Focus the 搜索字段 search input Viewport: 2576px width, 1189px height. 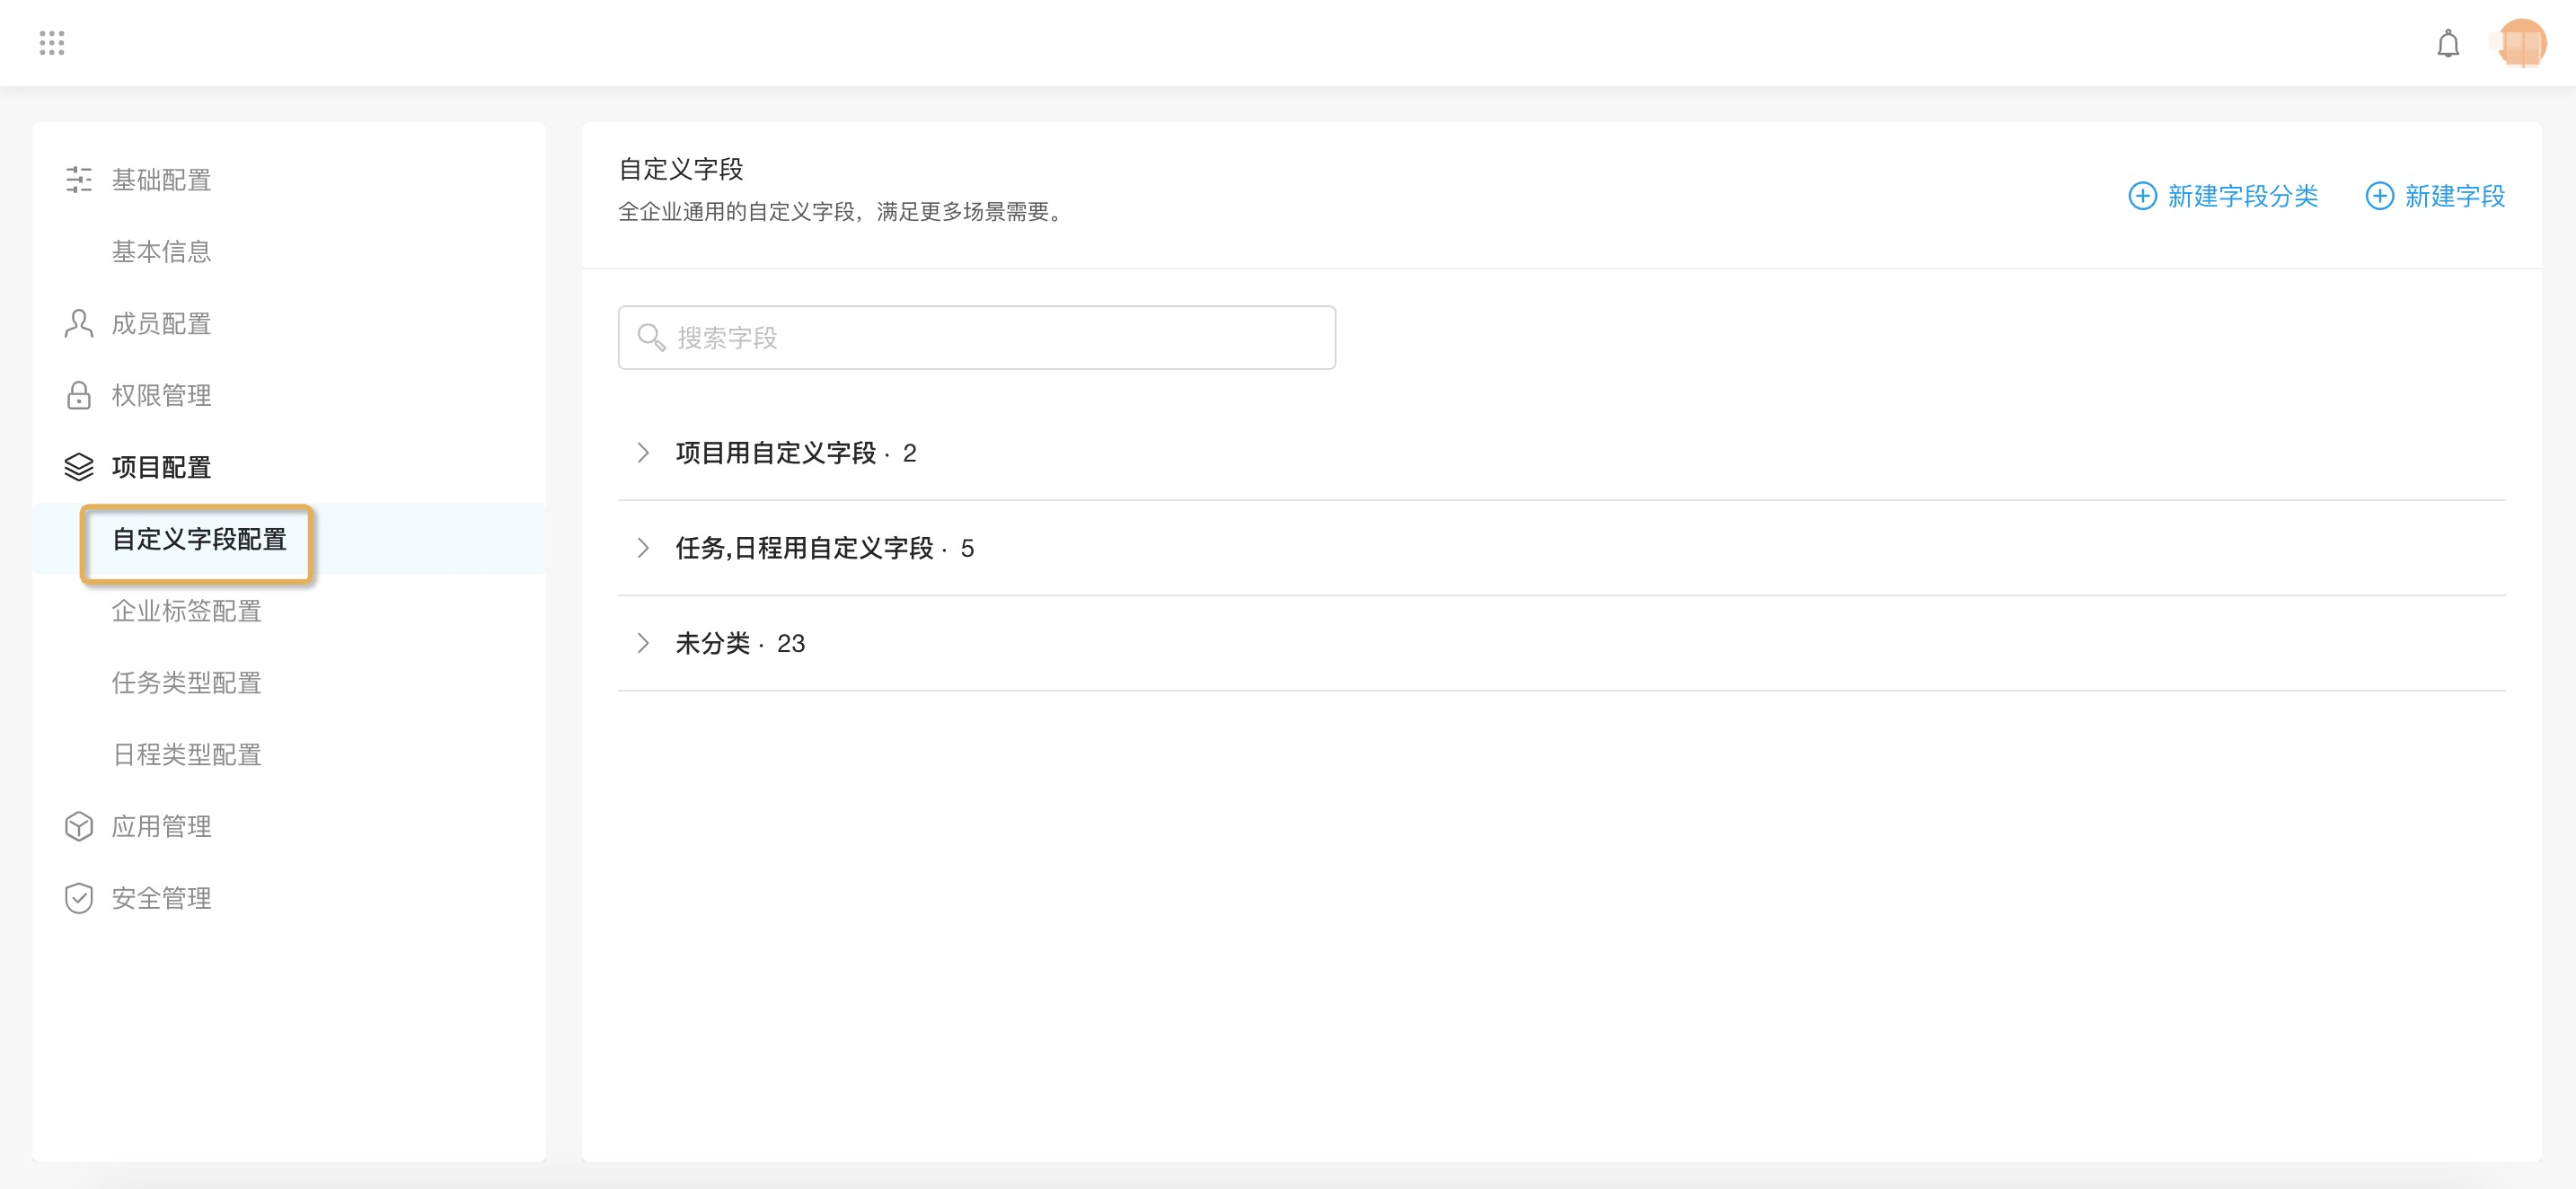tap(977, 338)
